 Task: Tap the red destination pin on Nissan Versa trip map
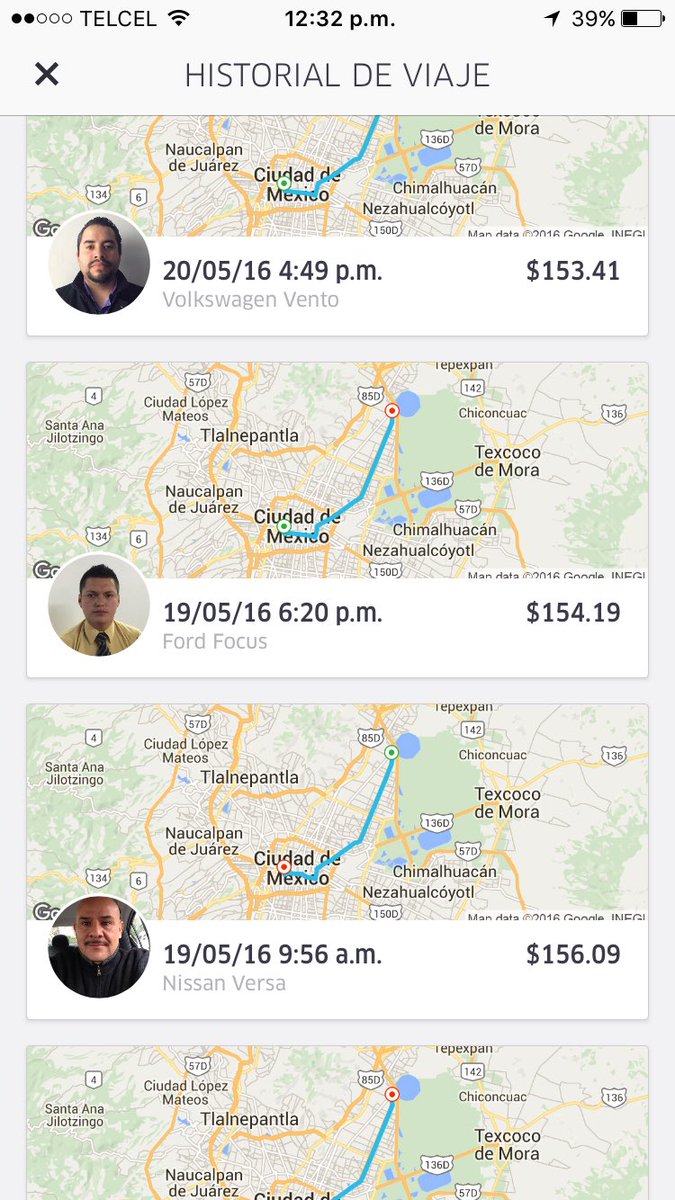pos(284,868)
